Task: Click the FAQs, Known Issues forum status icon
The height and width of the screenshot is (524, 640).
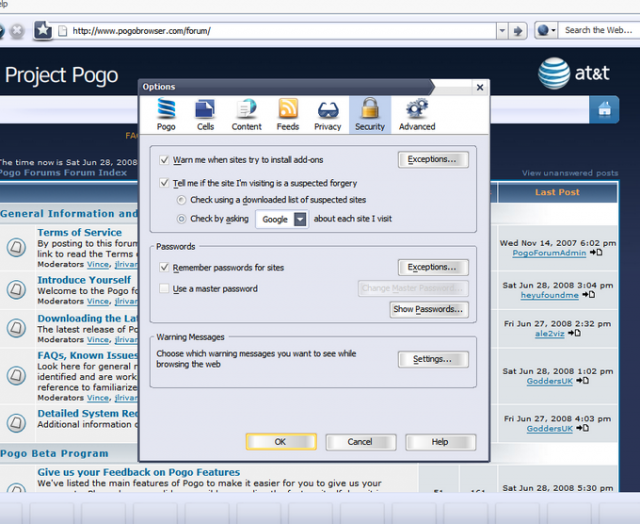Action: [16, 375]
